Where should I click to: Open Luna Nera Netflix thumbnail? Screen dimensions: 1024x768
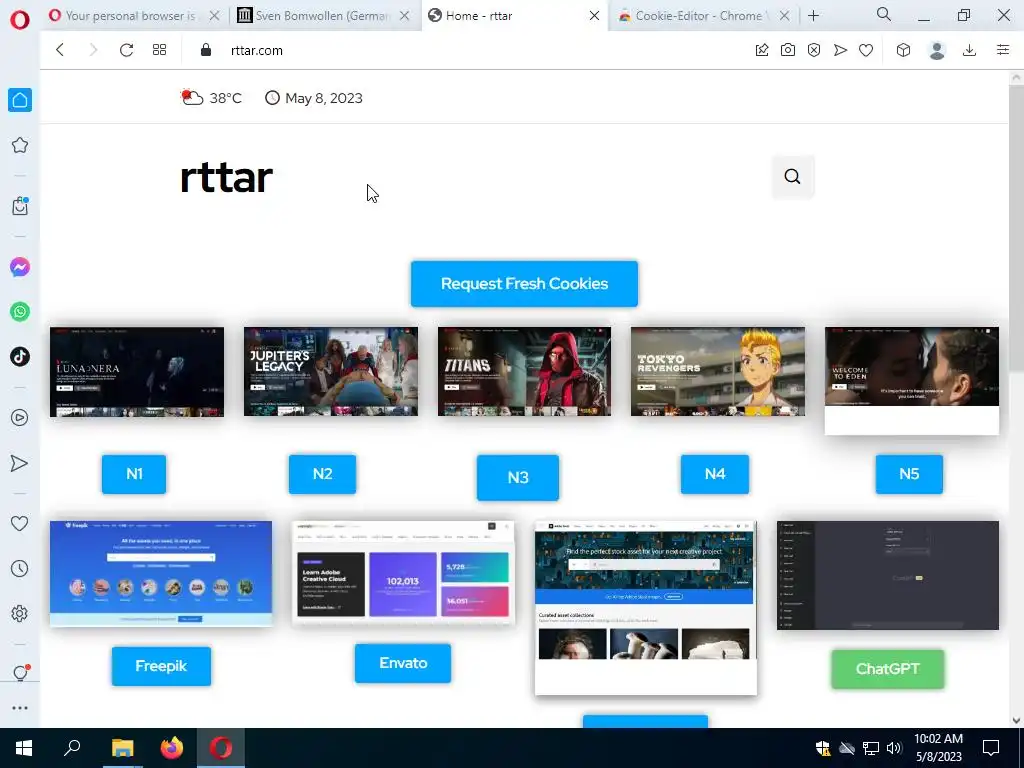[x=137, y=372]
